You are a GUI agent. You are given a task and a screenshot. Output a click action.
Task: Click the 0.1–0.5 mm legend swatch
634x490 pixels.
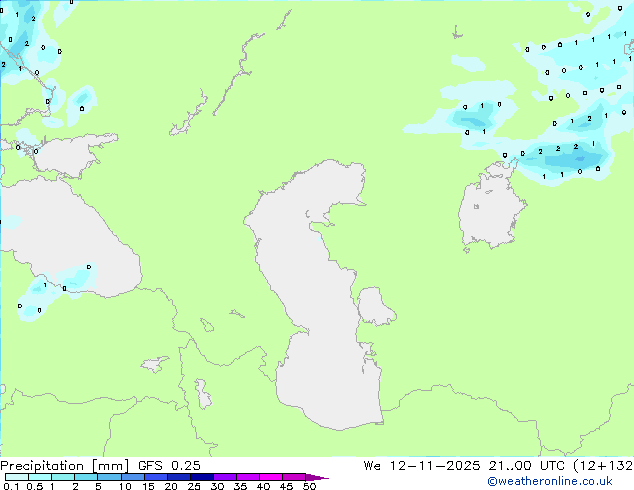(17, 477)
